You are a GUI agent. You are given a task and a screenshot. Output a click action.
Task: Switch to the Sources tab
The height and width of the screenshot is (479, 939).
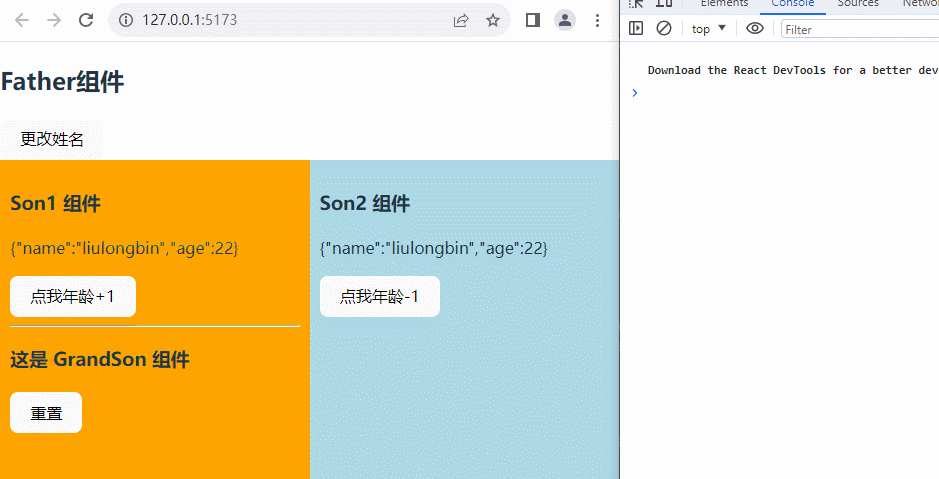coord(858,4)
